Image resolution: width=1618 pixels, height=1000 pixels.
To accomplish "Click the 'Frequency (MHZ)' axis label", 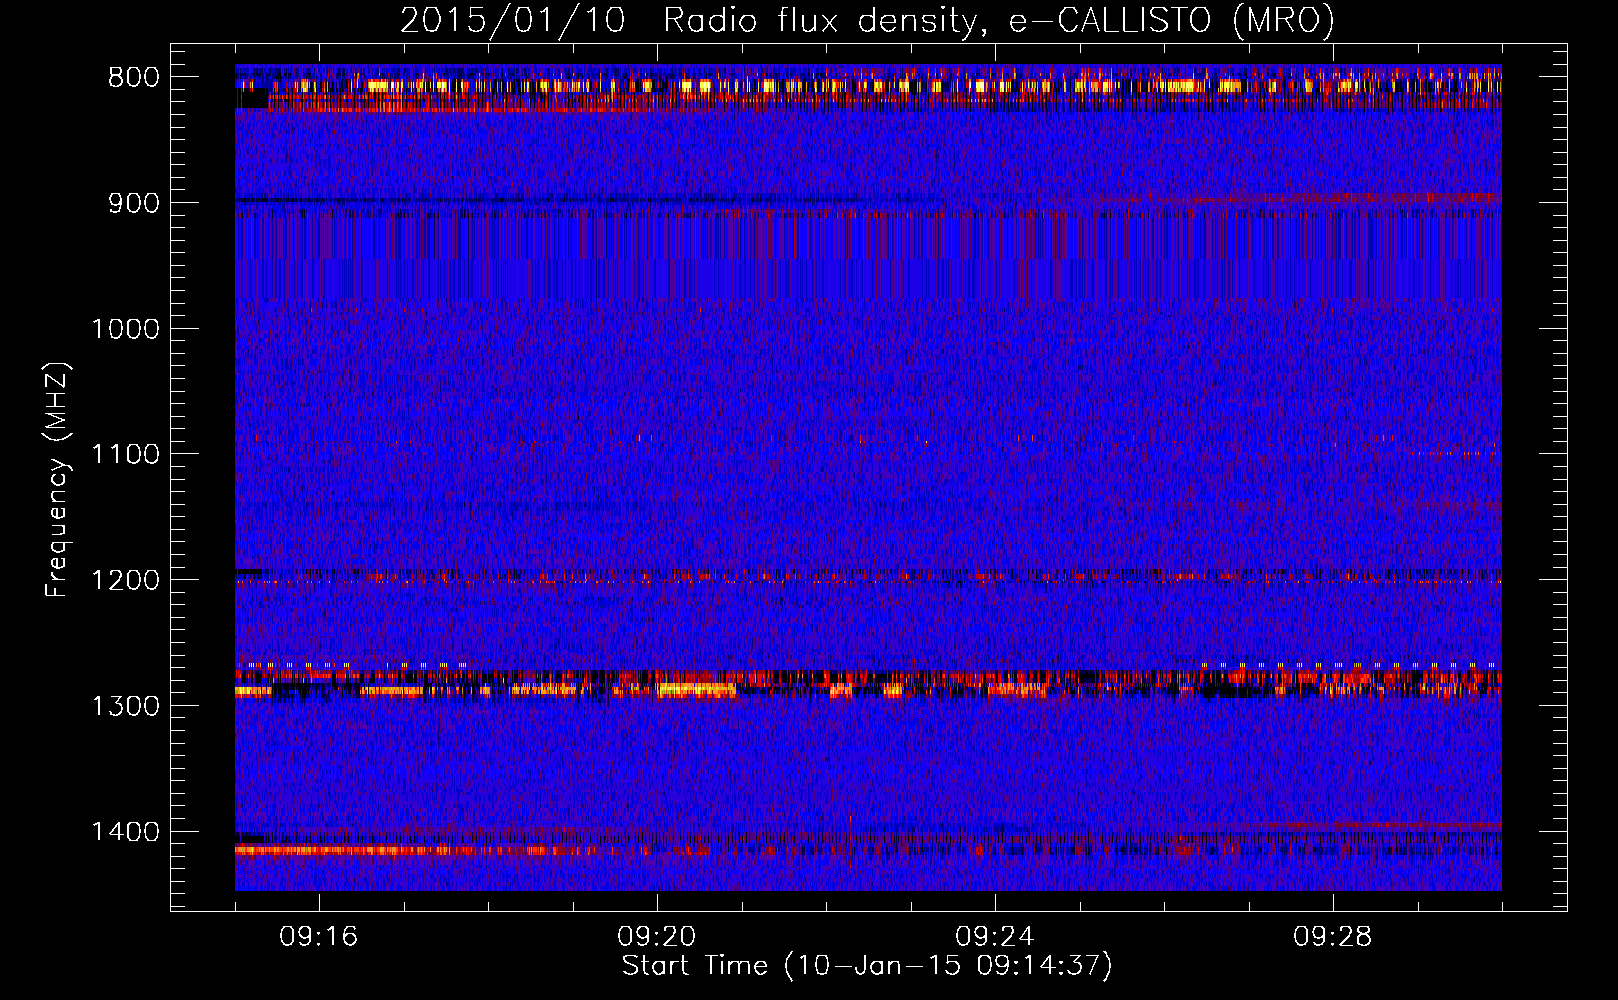I will coord(58,479).
